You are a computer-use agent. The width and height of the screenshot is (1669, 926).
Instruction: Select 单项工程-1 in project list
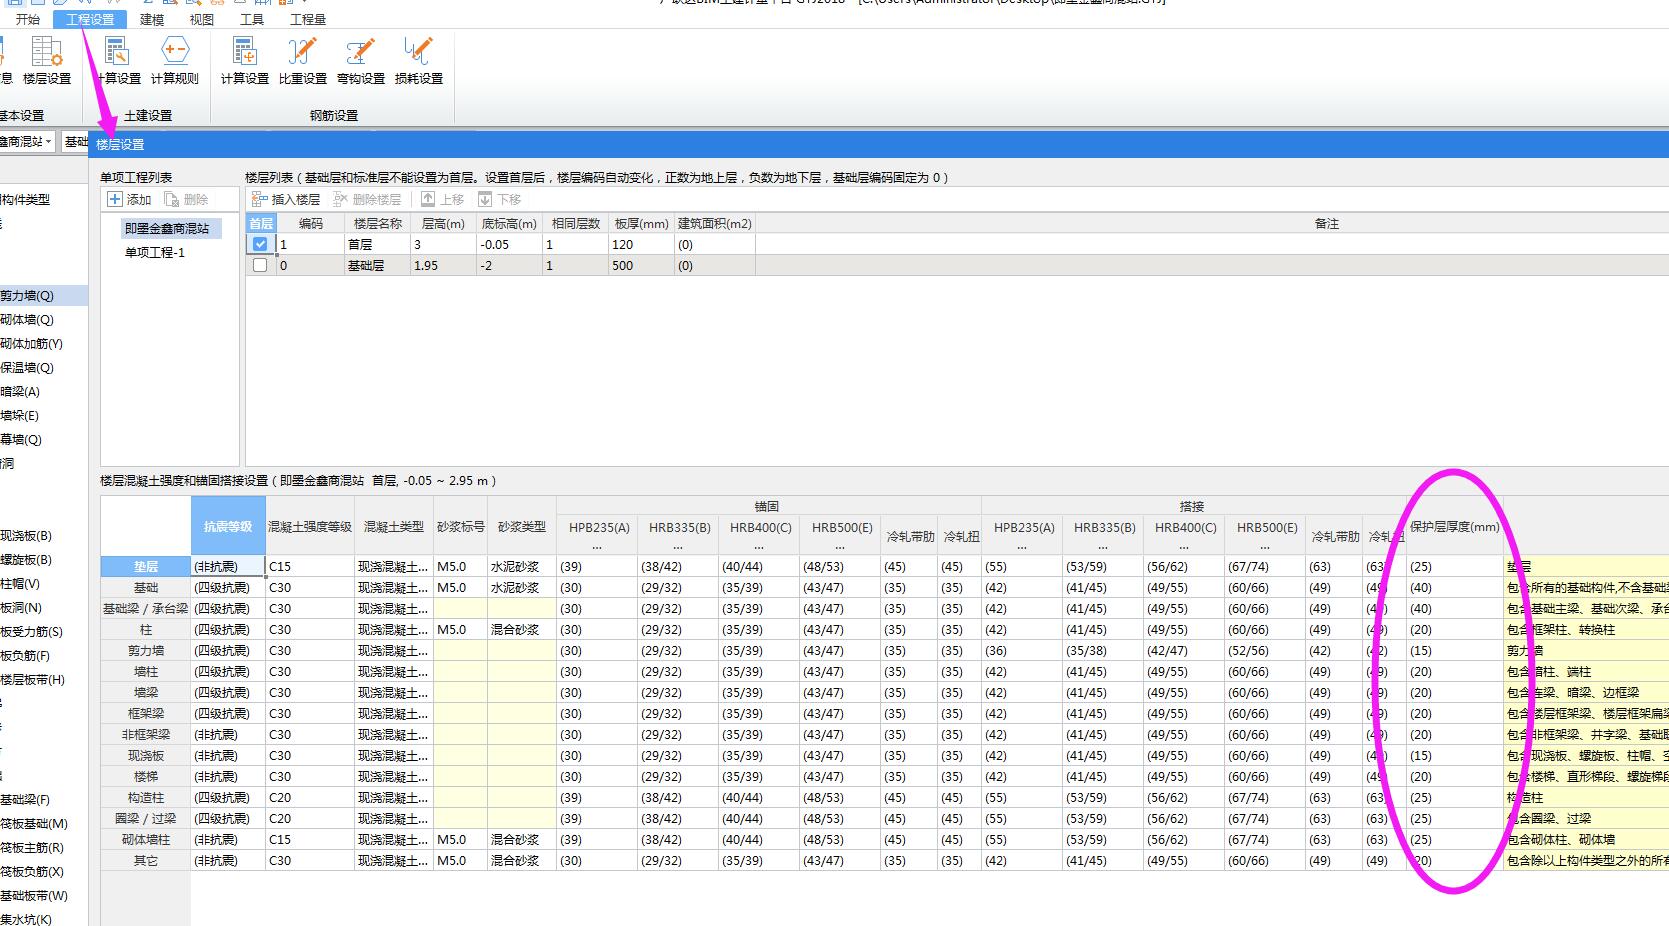pyautogui.click(x=155, y=253)
